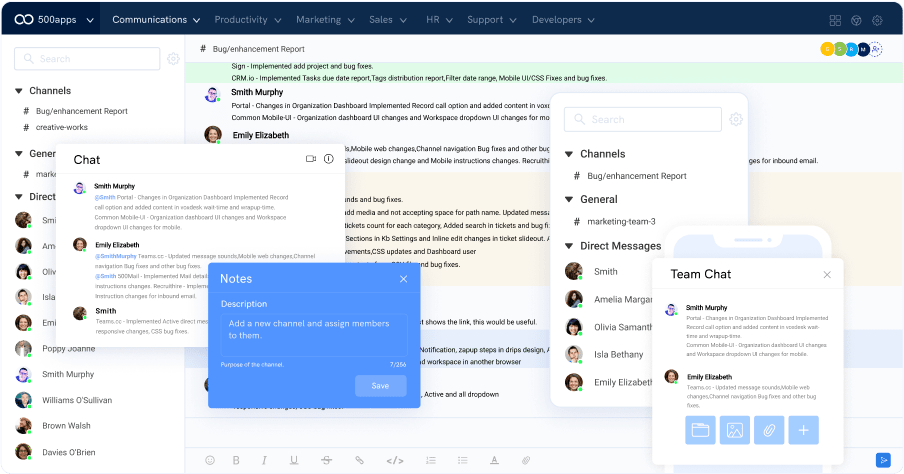Open the creative-works channel
904x474 pixels.
coord(61,127)
